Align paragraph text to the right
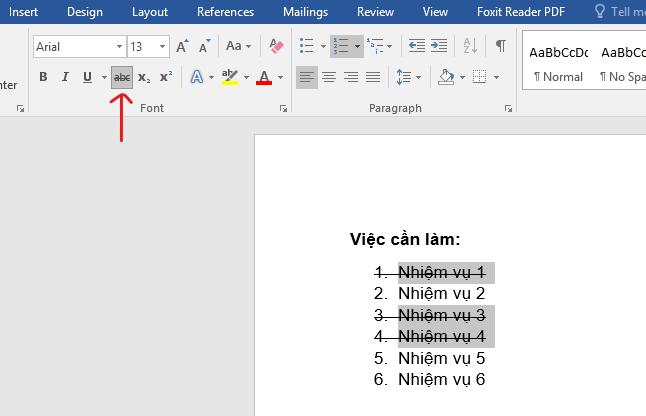Image resolution: width=646 pixels, height=416 pixels. coord(351,77)
